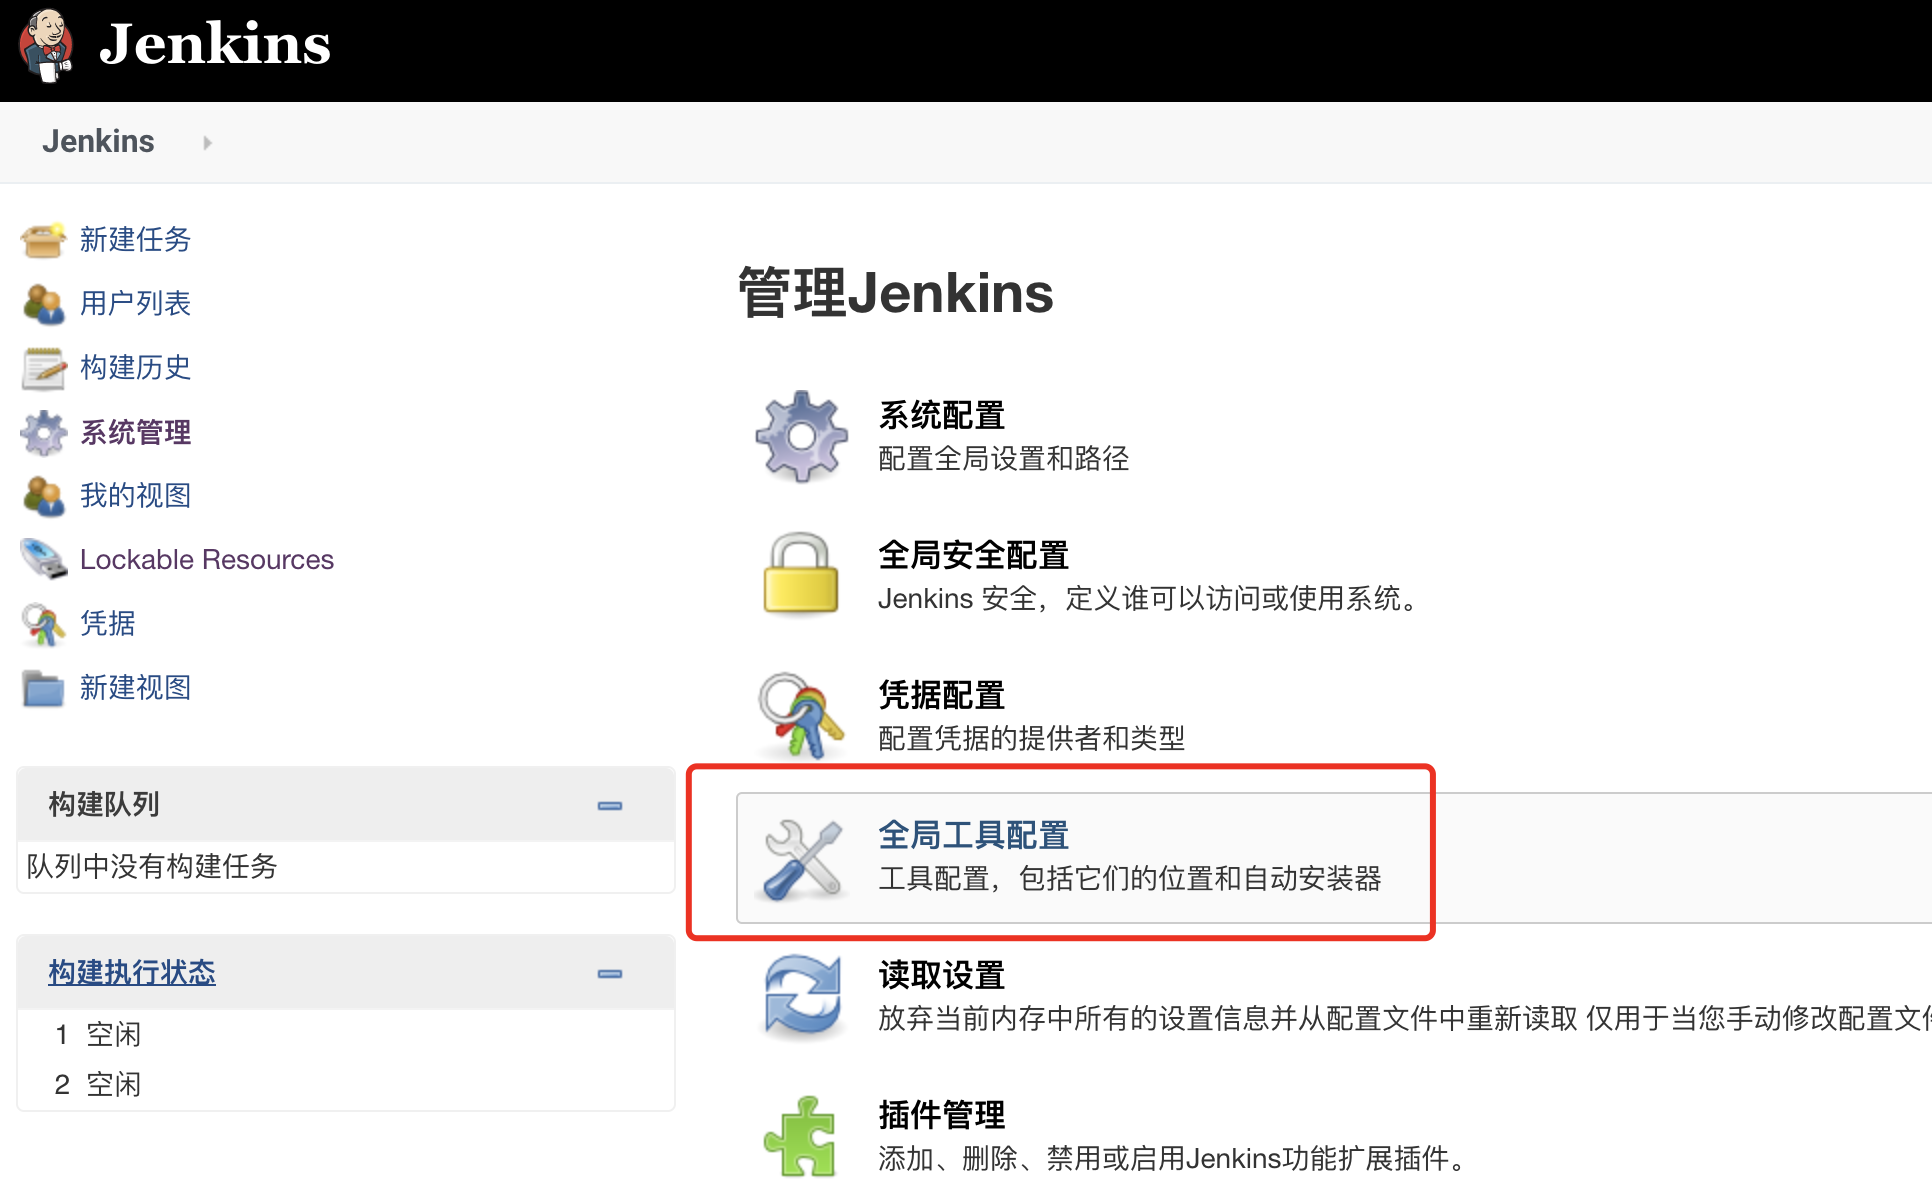Click the Lockable Resources USB drive icon
This screenshot has height=1196, width=1932.
(x=43, y=559)
